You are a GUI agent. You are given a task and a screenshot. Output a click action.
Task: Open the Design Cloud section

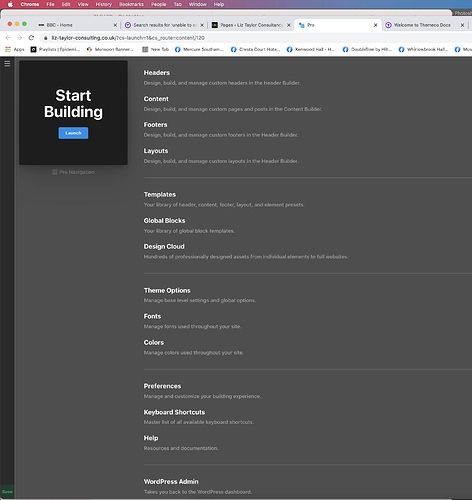pyautogui.click(x=164, y=246)
